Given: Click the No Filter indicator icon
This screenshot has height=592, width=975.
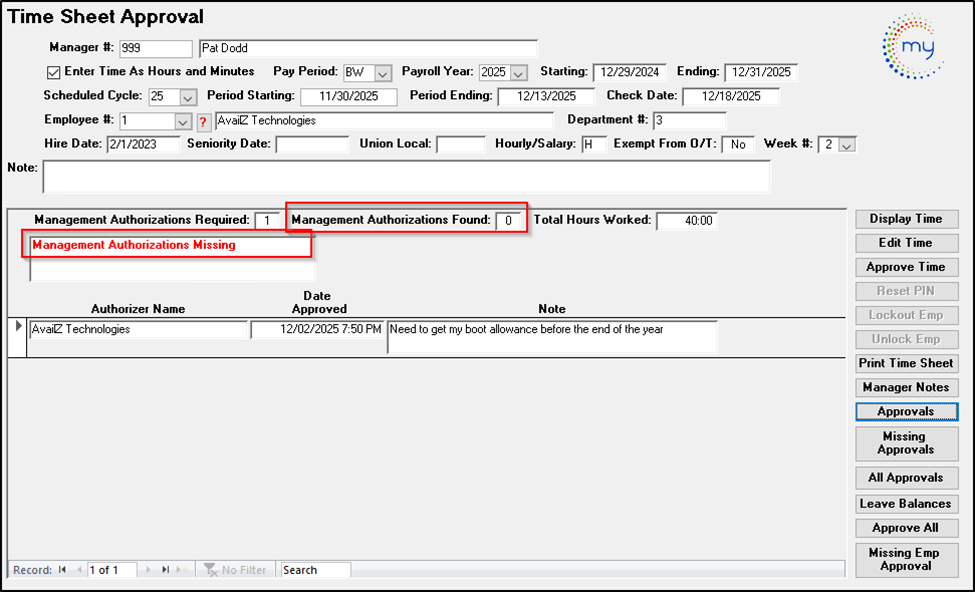Looking at the screenshot, I should point(211,570).
